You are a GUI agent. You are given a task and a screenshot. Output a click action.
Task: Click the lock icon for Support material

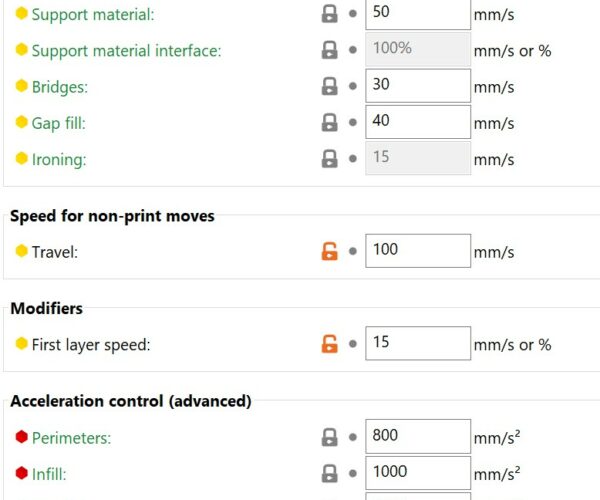click(x=329, y=14)
